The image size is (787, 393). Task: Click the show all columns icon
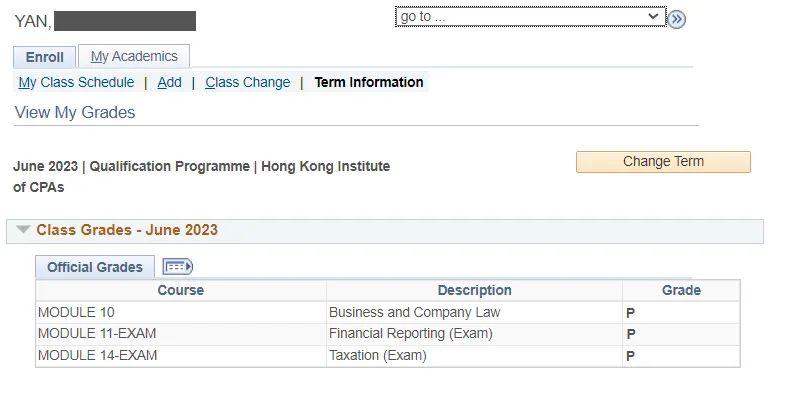click(x=178, y=267)
